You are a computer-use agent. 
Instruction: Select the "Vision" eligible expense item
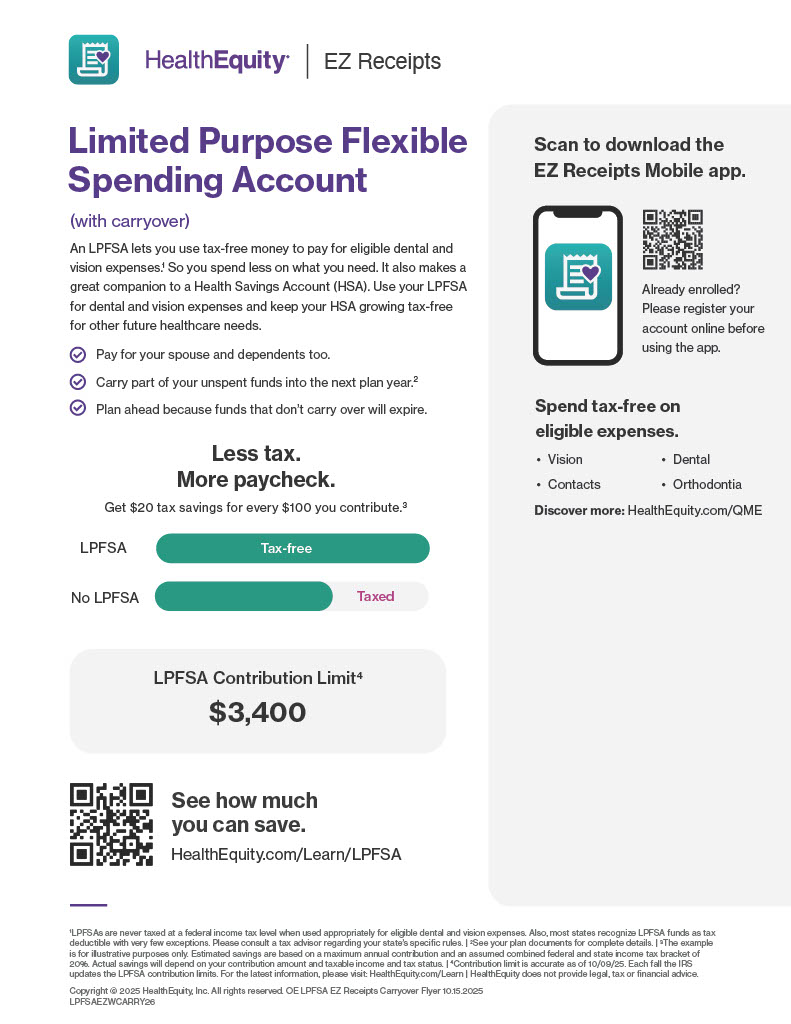(565, 460)
